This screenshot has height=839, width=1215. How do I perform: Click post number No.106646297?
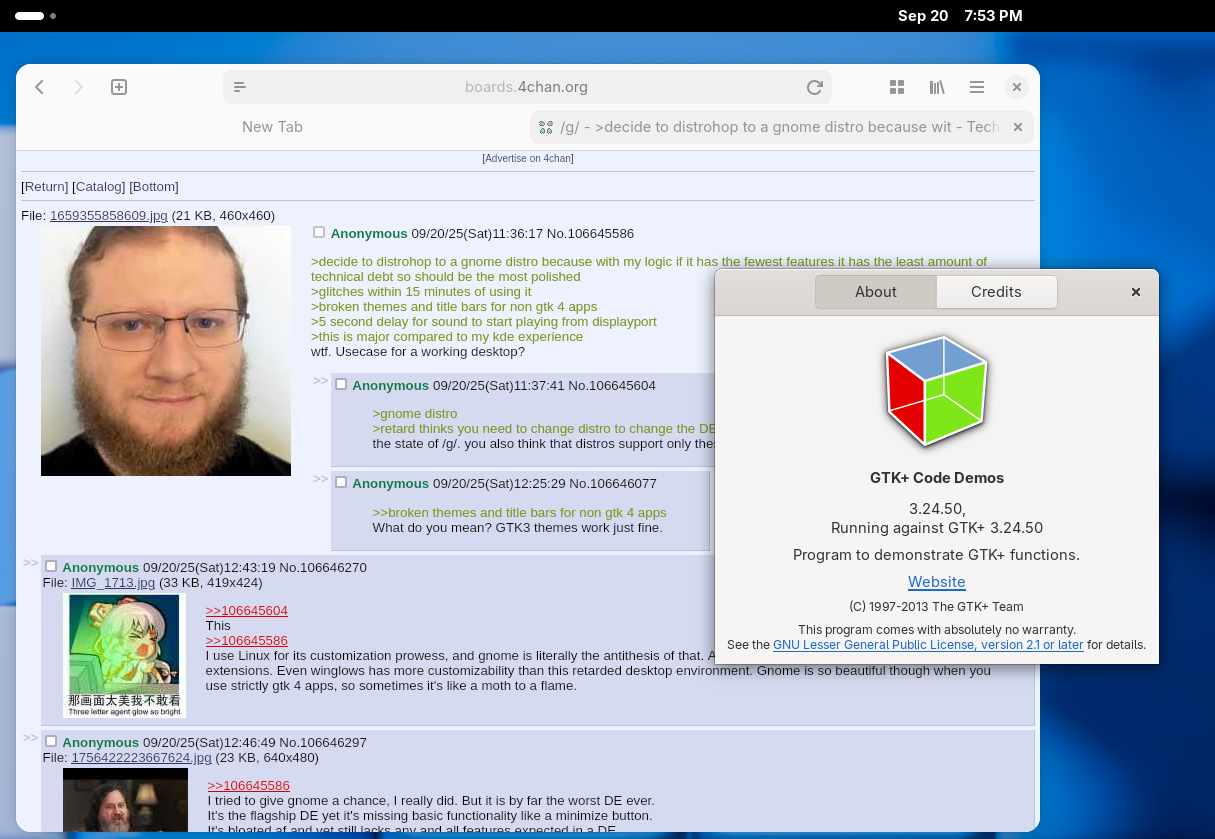(323, 743)
